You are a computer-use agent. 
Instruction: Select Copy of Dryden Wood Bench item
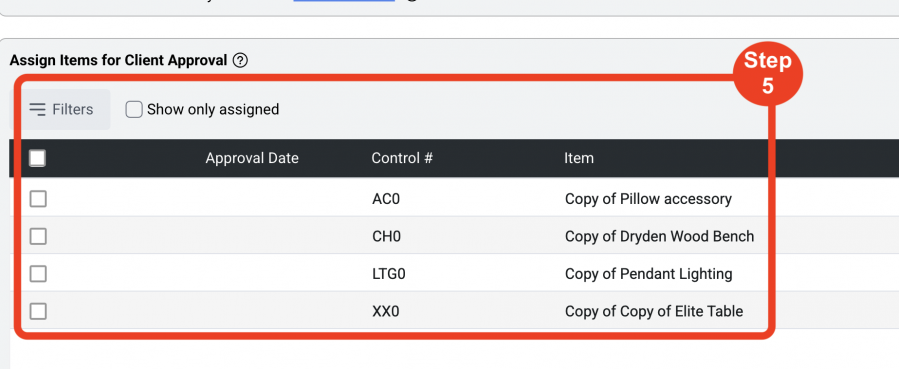click(659, 236)
